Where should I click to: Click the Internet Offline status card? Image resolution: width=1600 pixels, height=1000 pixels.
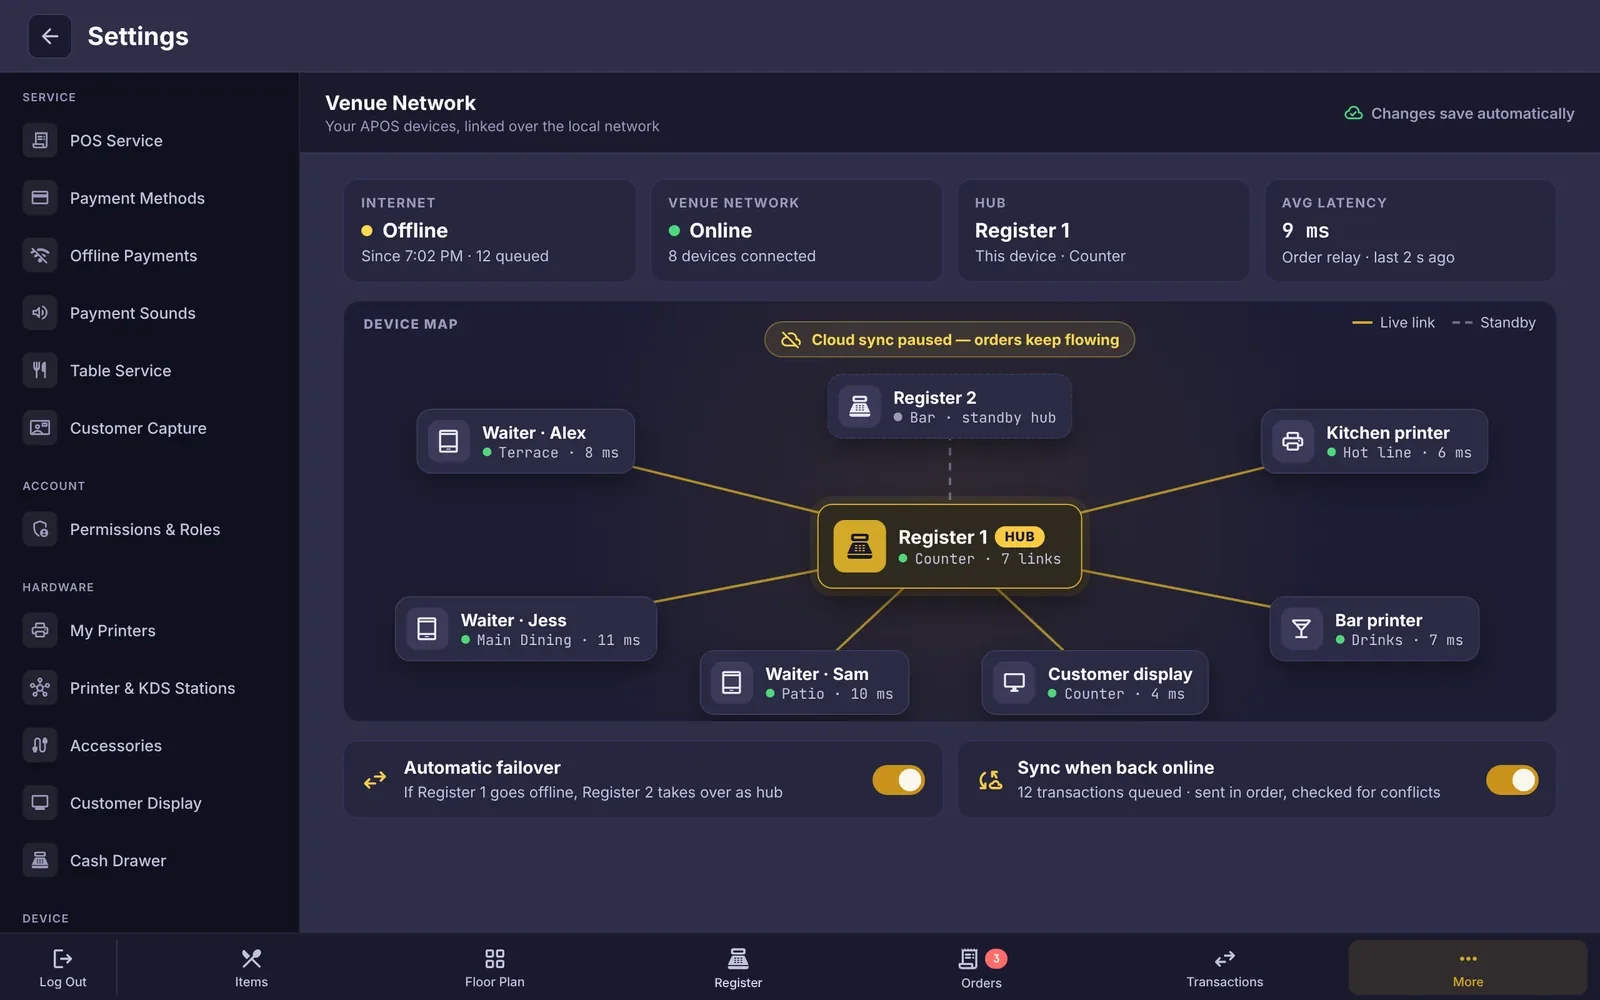[490, 230]
